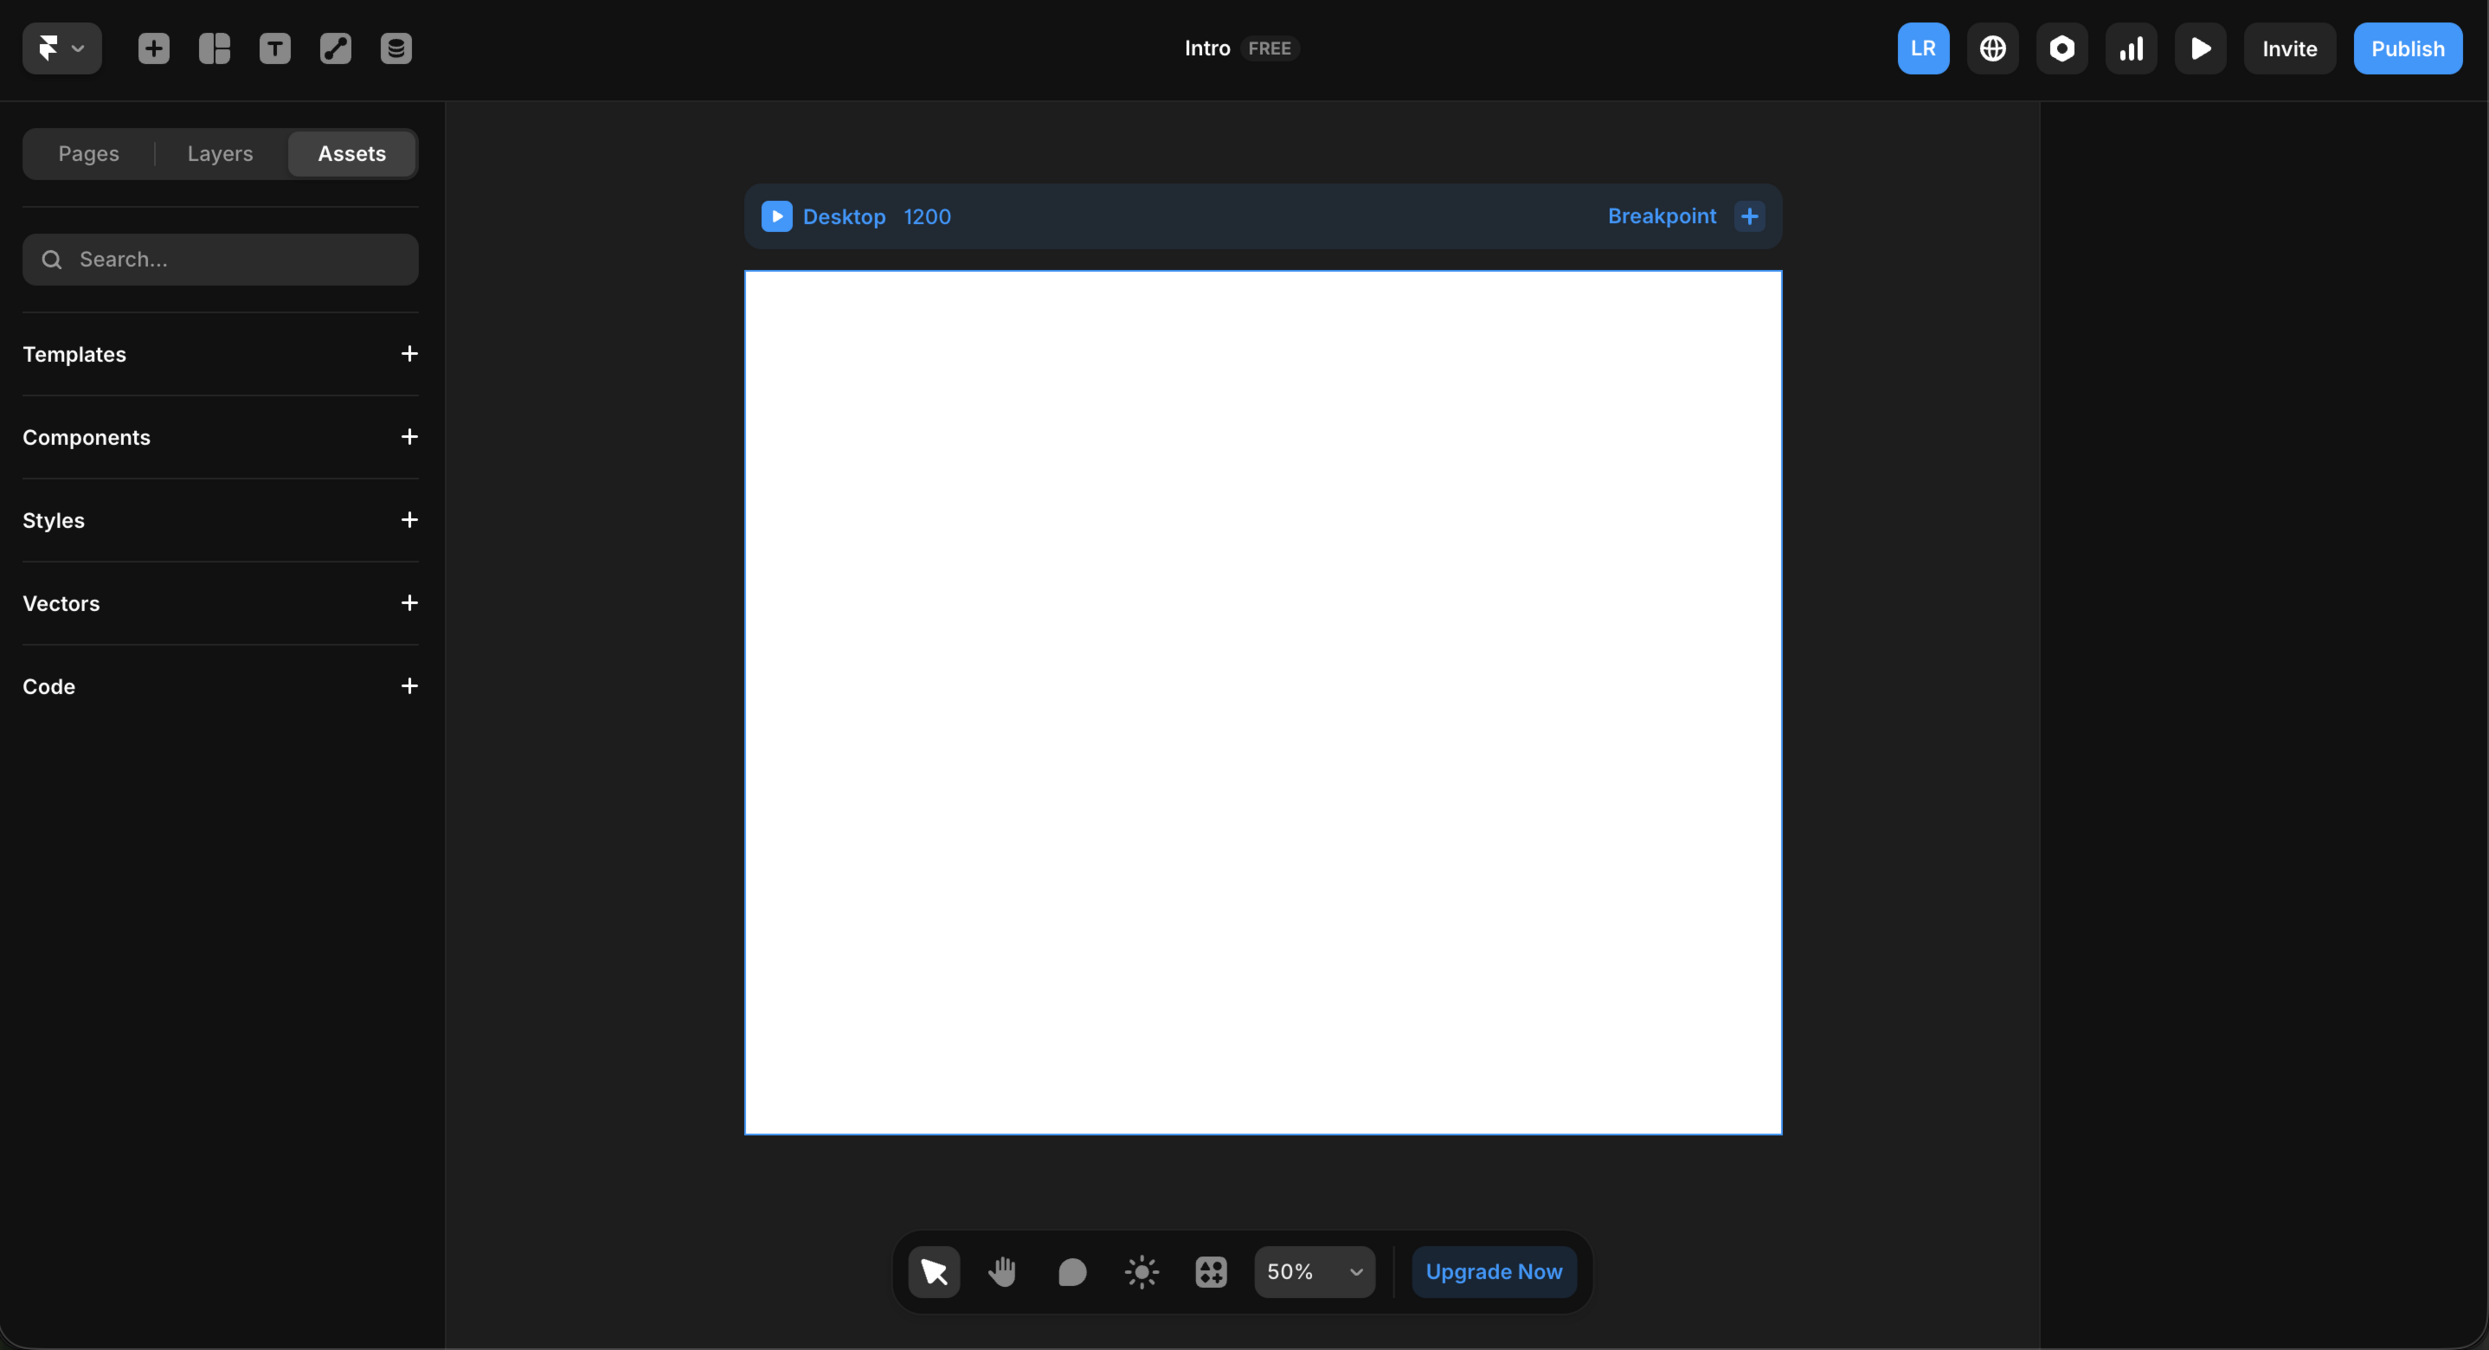Viewport: 2489px width, 1350px height.
Task: Expand the Components section plus
Action: tap(409, 437)
